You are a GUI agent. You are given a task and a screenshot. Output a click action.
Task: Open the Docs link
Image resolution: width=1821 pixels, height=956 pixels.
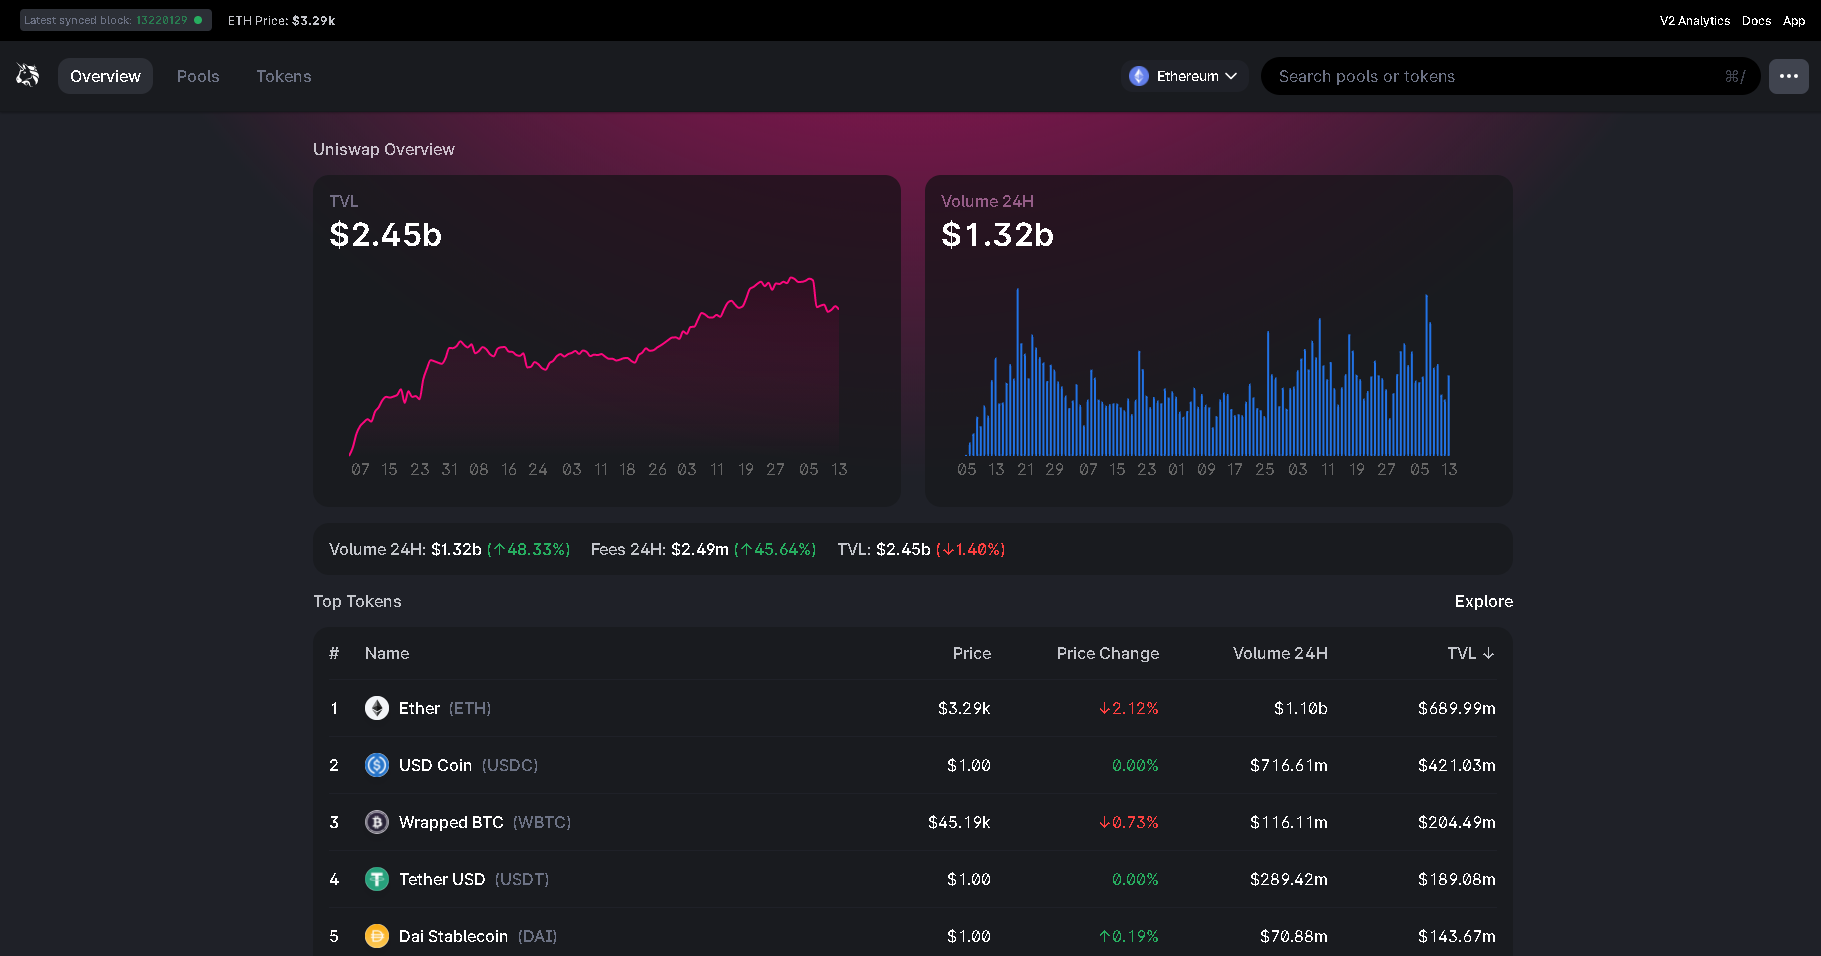click(x=1756, y=20)
